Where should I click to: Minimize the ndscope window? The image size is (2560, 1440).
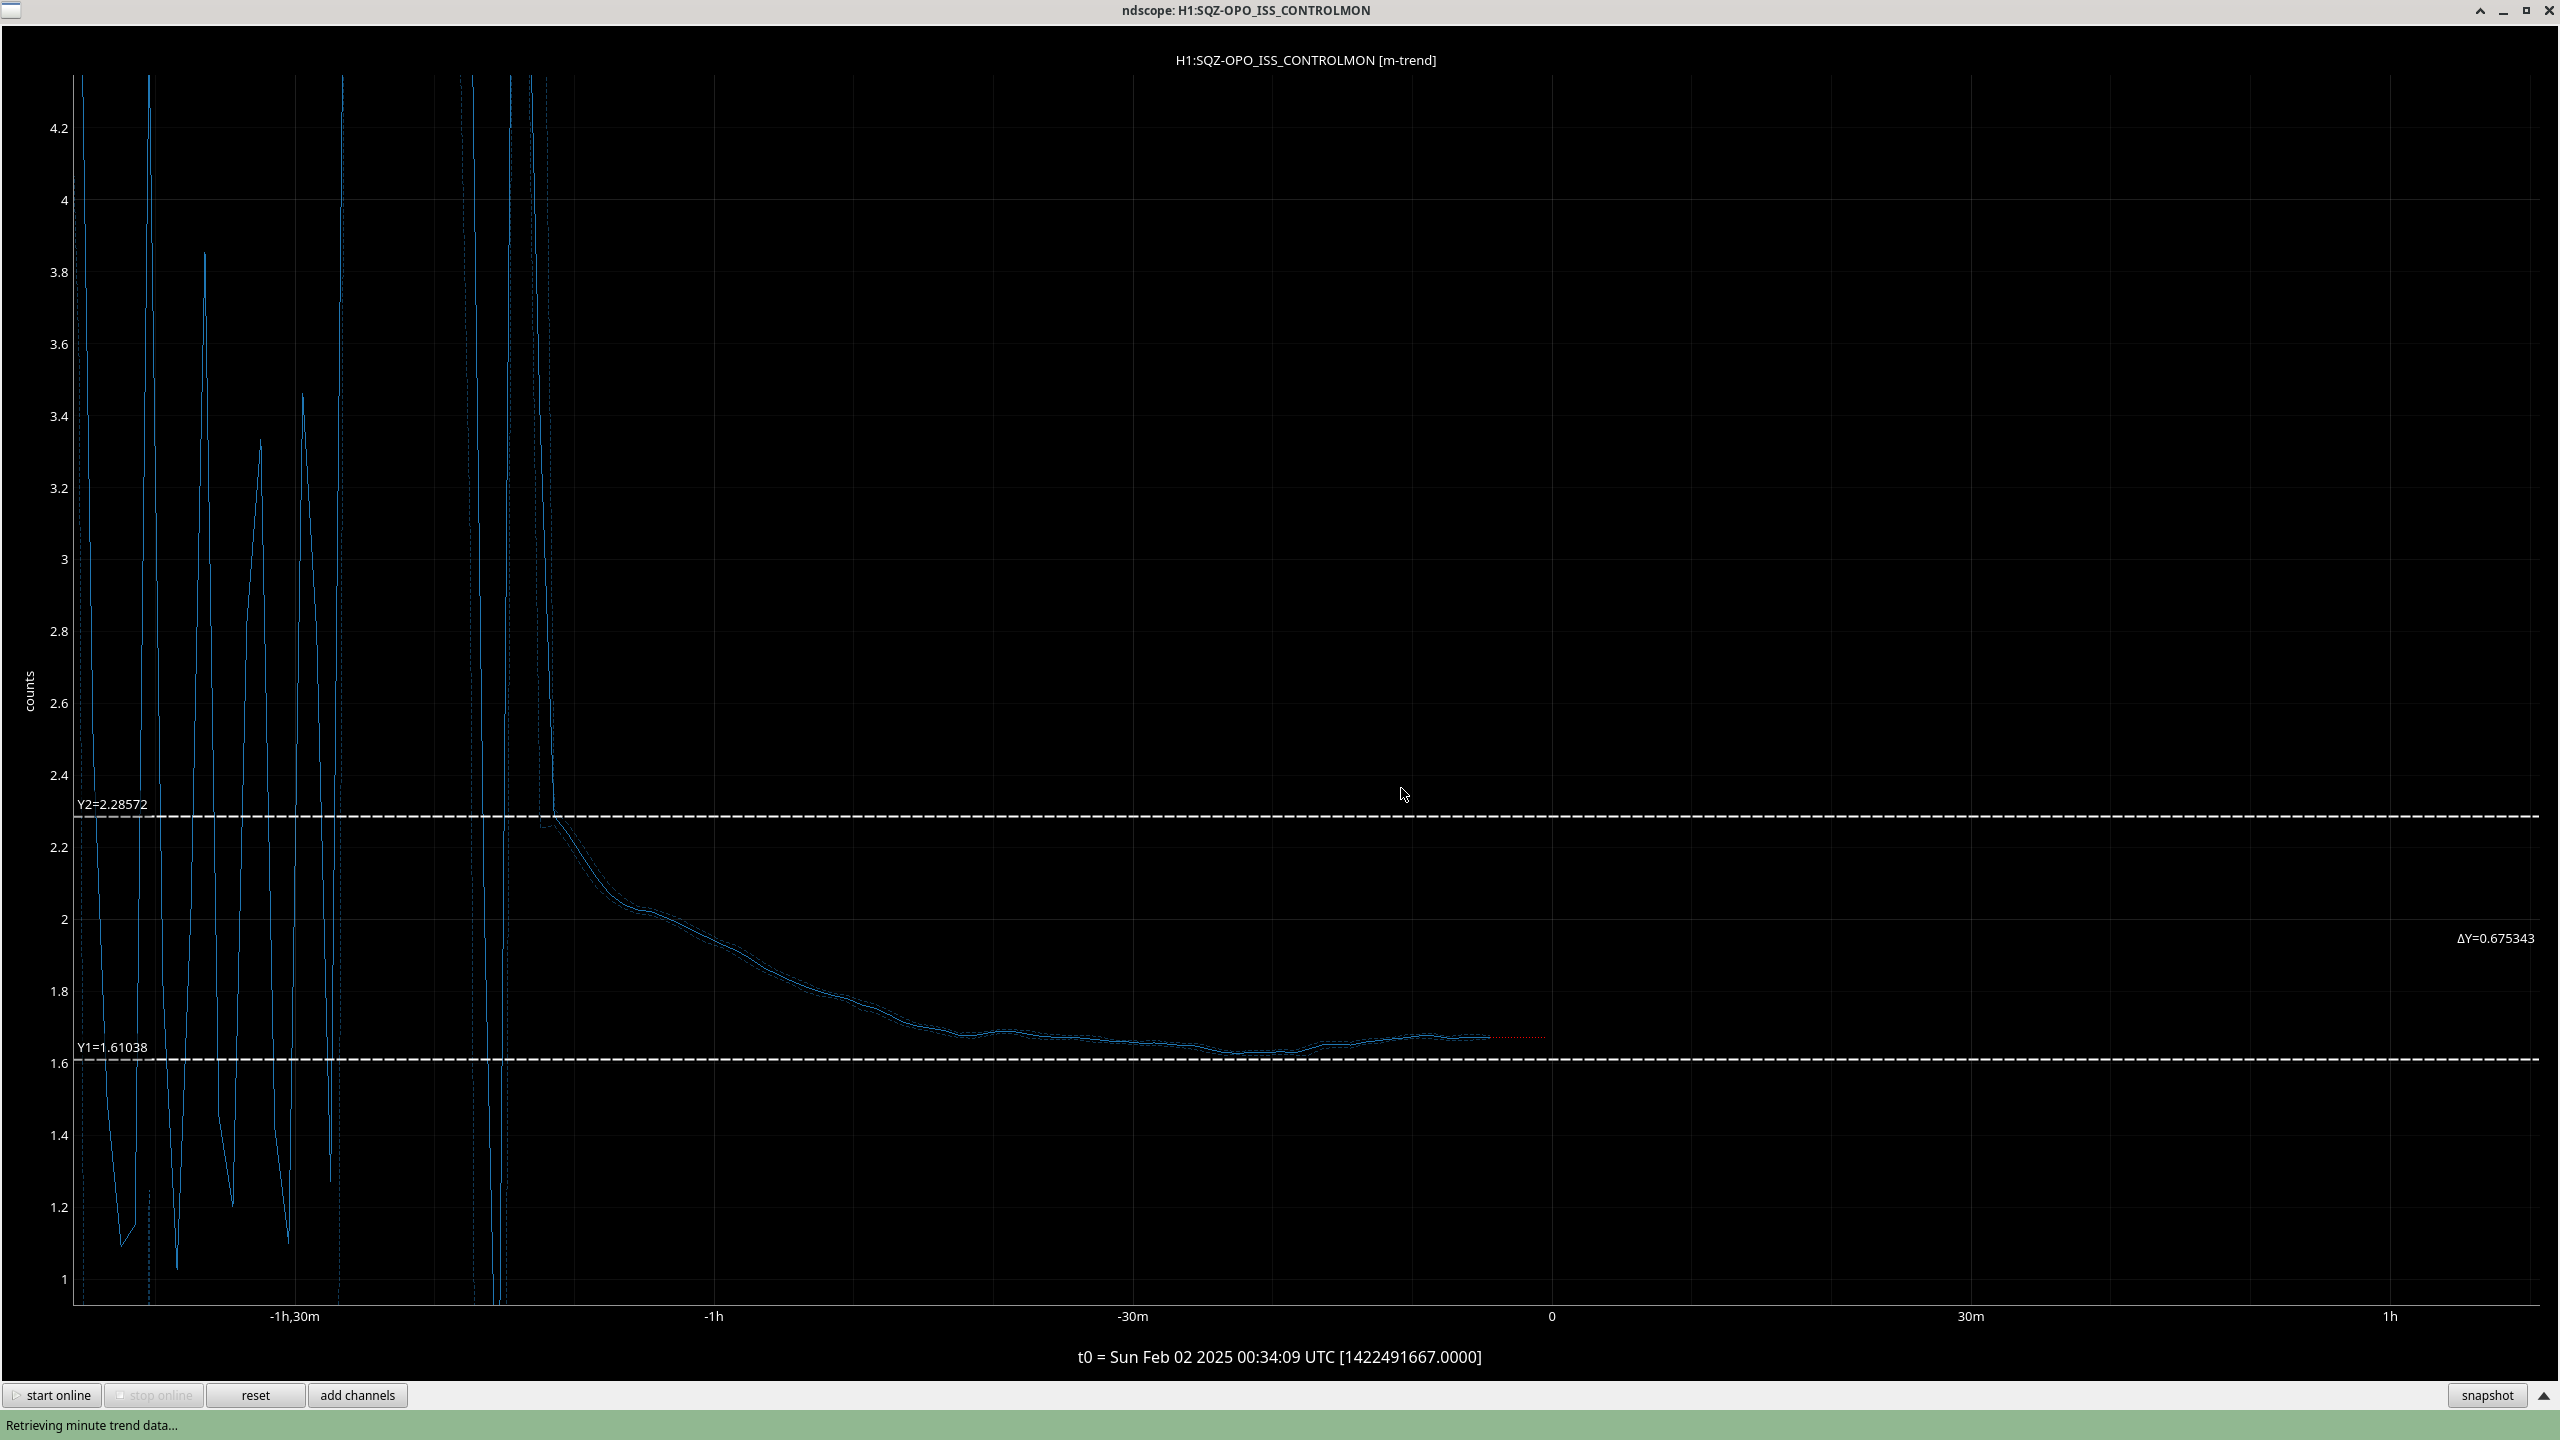2503,11
